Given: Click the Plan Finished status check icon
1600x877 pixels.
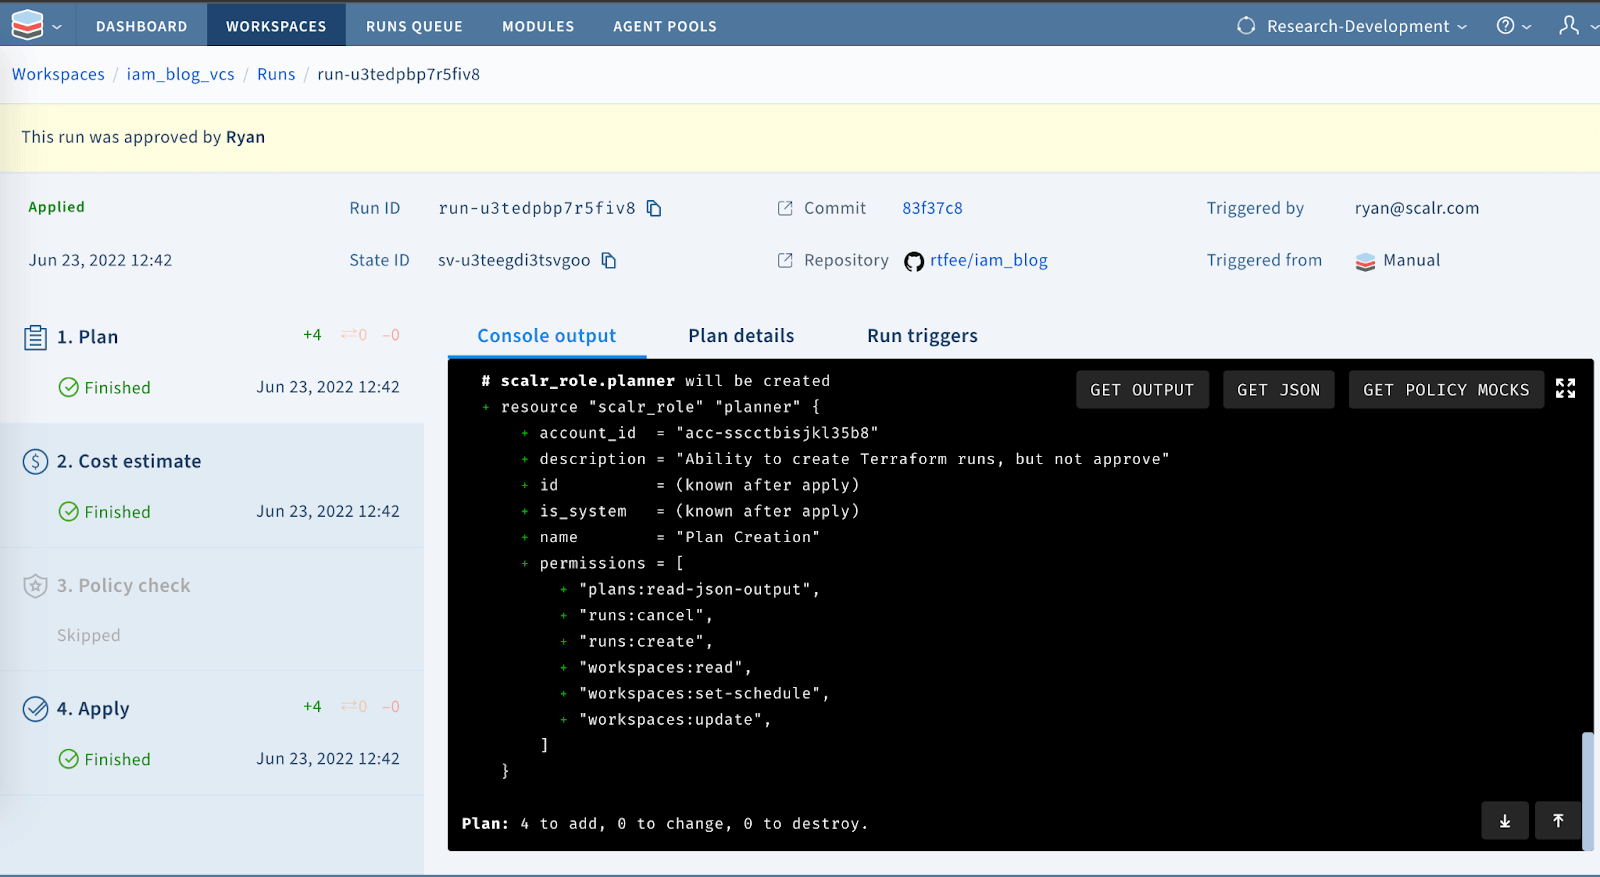Looking at the screenshot, I should tap(68, 387).
